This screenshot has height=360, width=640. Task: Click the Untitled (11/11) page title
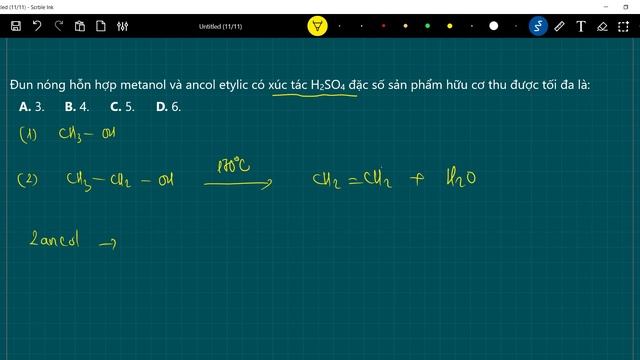(220, 27)
